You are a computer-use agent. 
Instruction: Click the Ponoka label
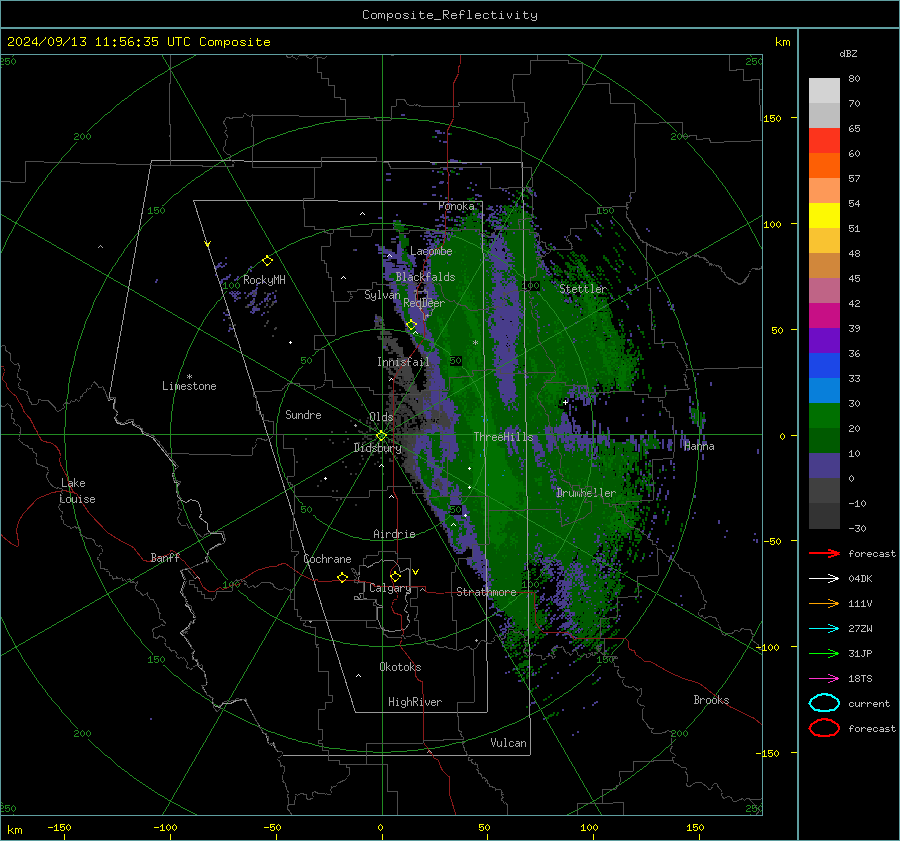(456, 206)
